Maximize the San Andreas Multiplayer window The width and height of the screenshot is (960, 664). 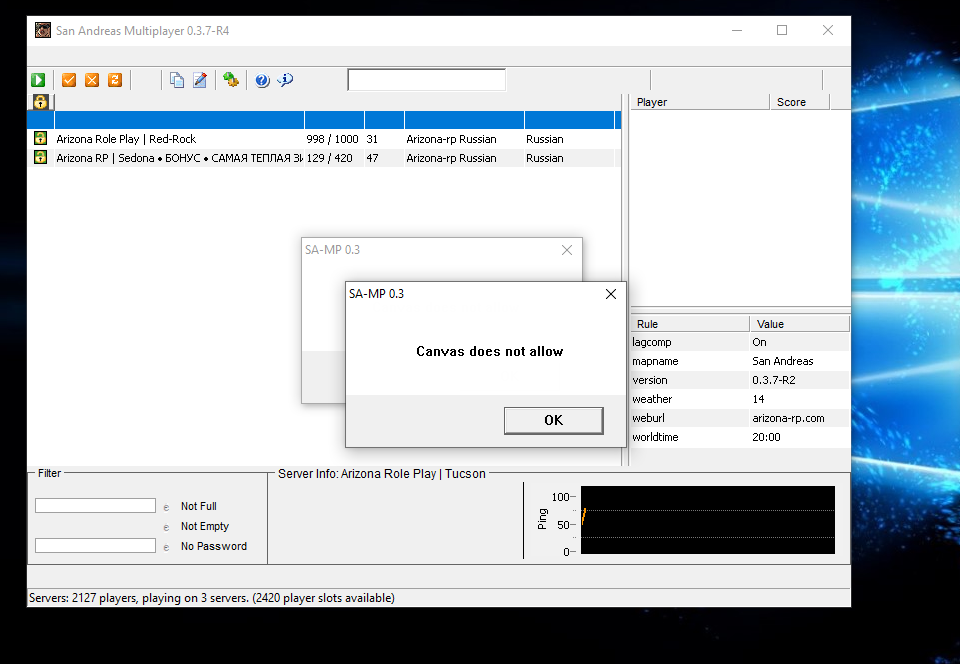click(782, 30)
